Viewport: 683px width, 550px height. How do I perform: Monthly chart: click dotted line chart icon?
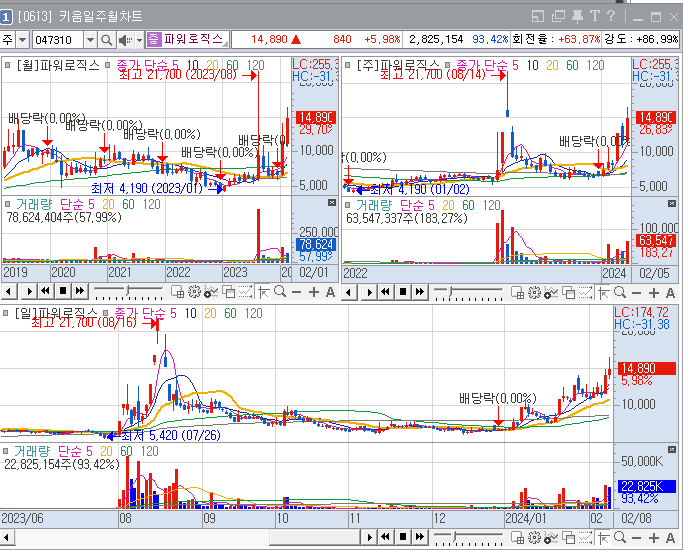(x=245, y=292)
